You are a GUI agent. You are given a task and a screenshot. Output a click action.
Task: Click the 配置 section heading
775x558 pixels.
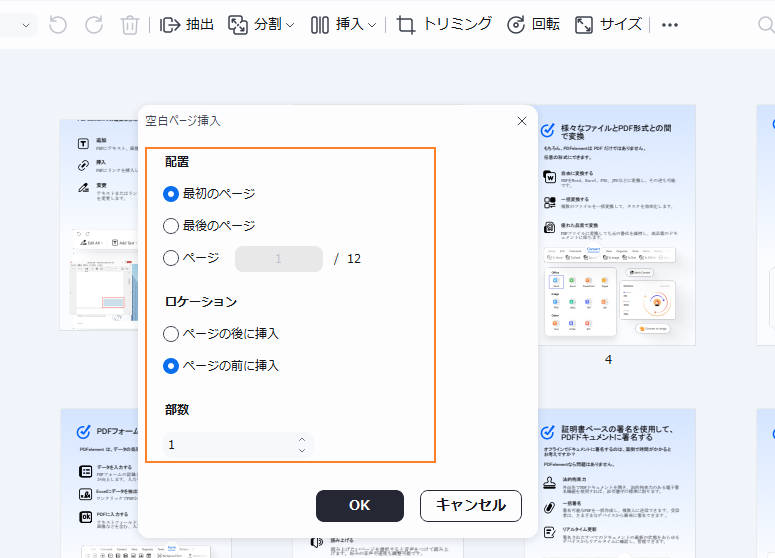click(x=177, y=162)
